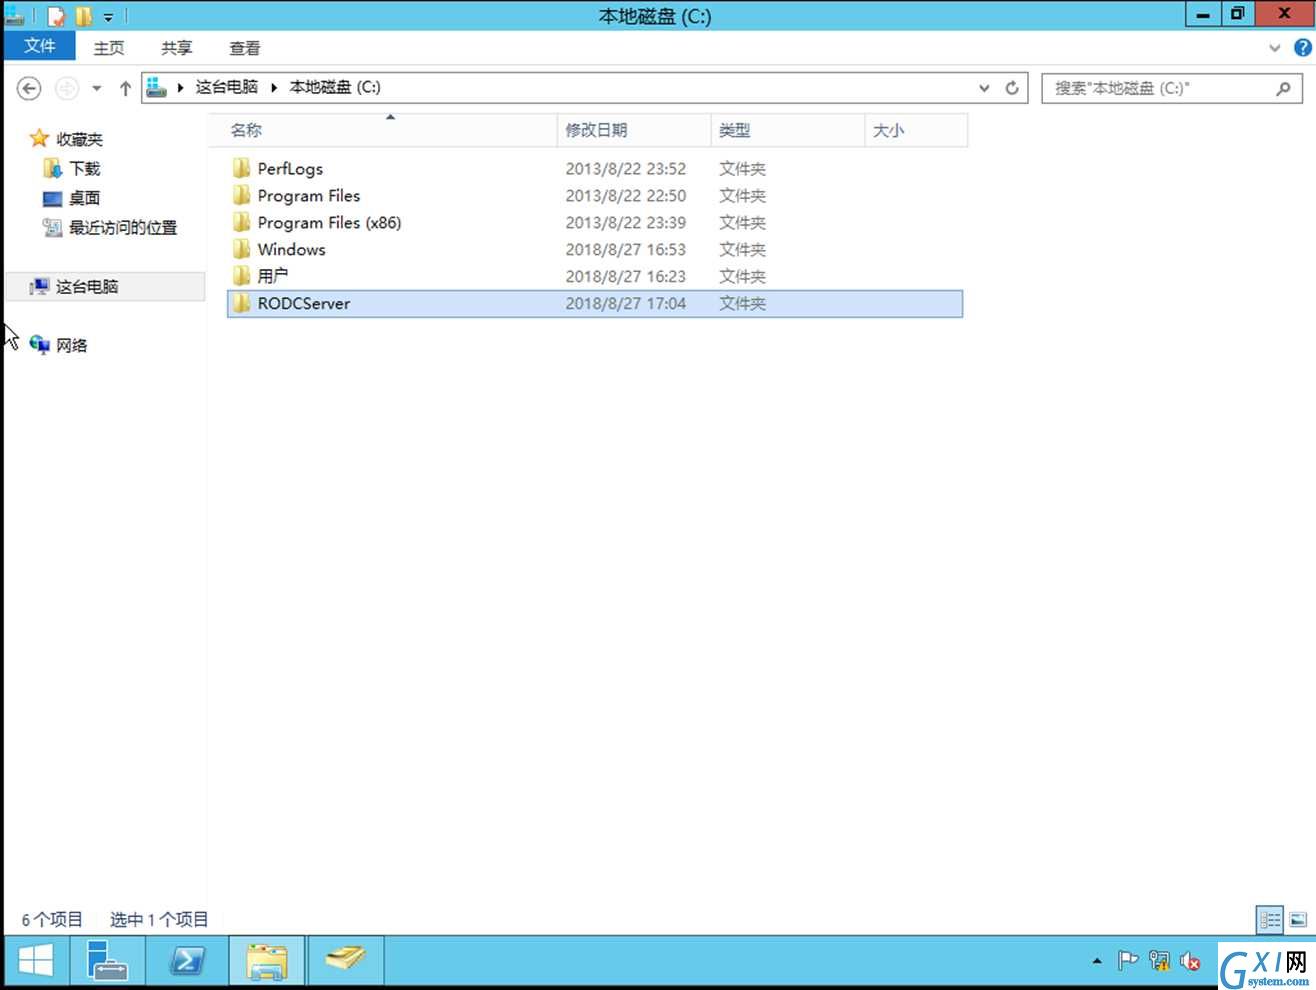Image resolution: width=1316 pixels, height=990 pixels.
Task: Open 下载 in the navigation pane
Action: [x=85, y=168]
